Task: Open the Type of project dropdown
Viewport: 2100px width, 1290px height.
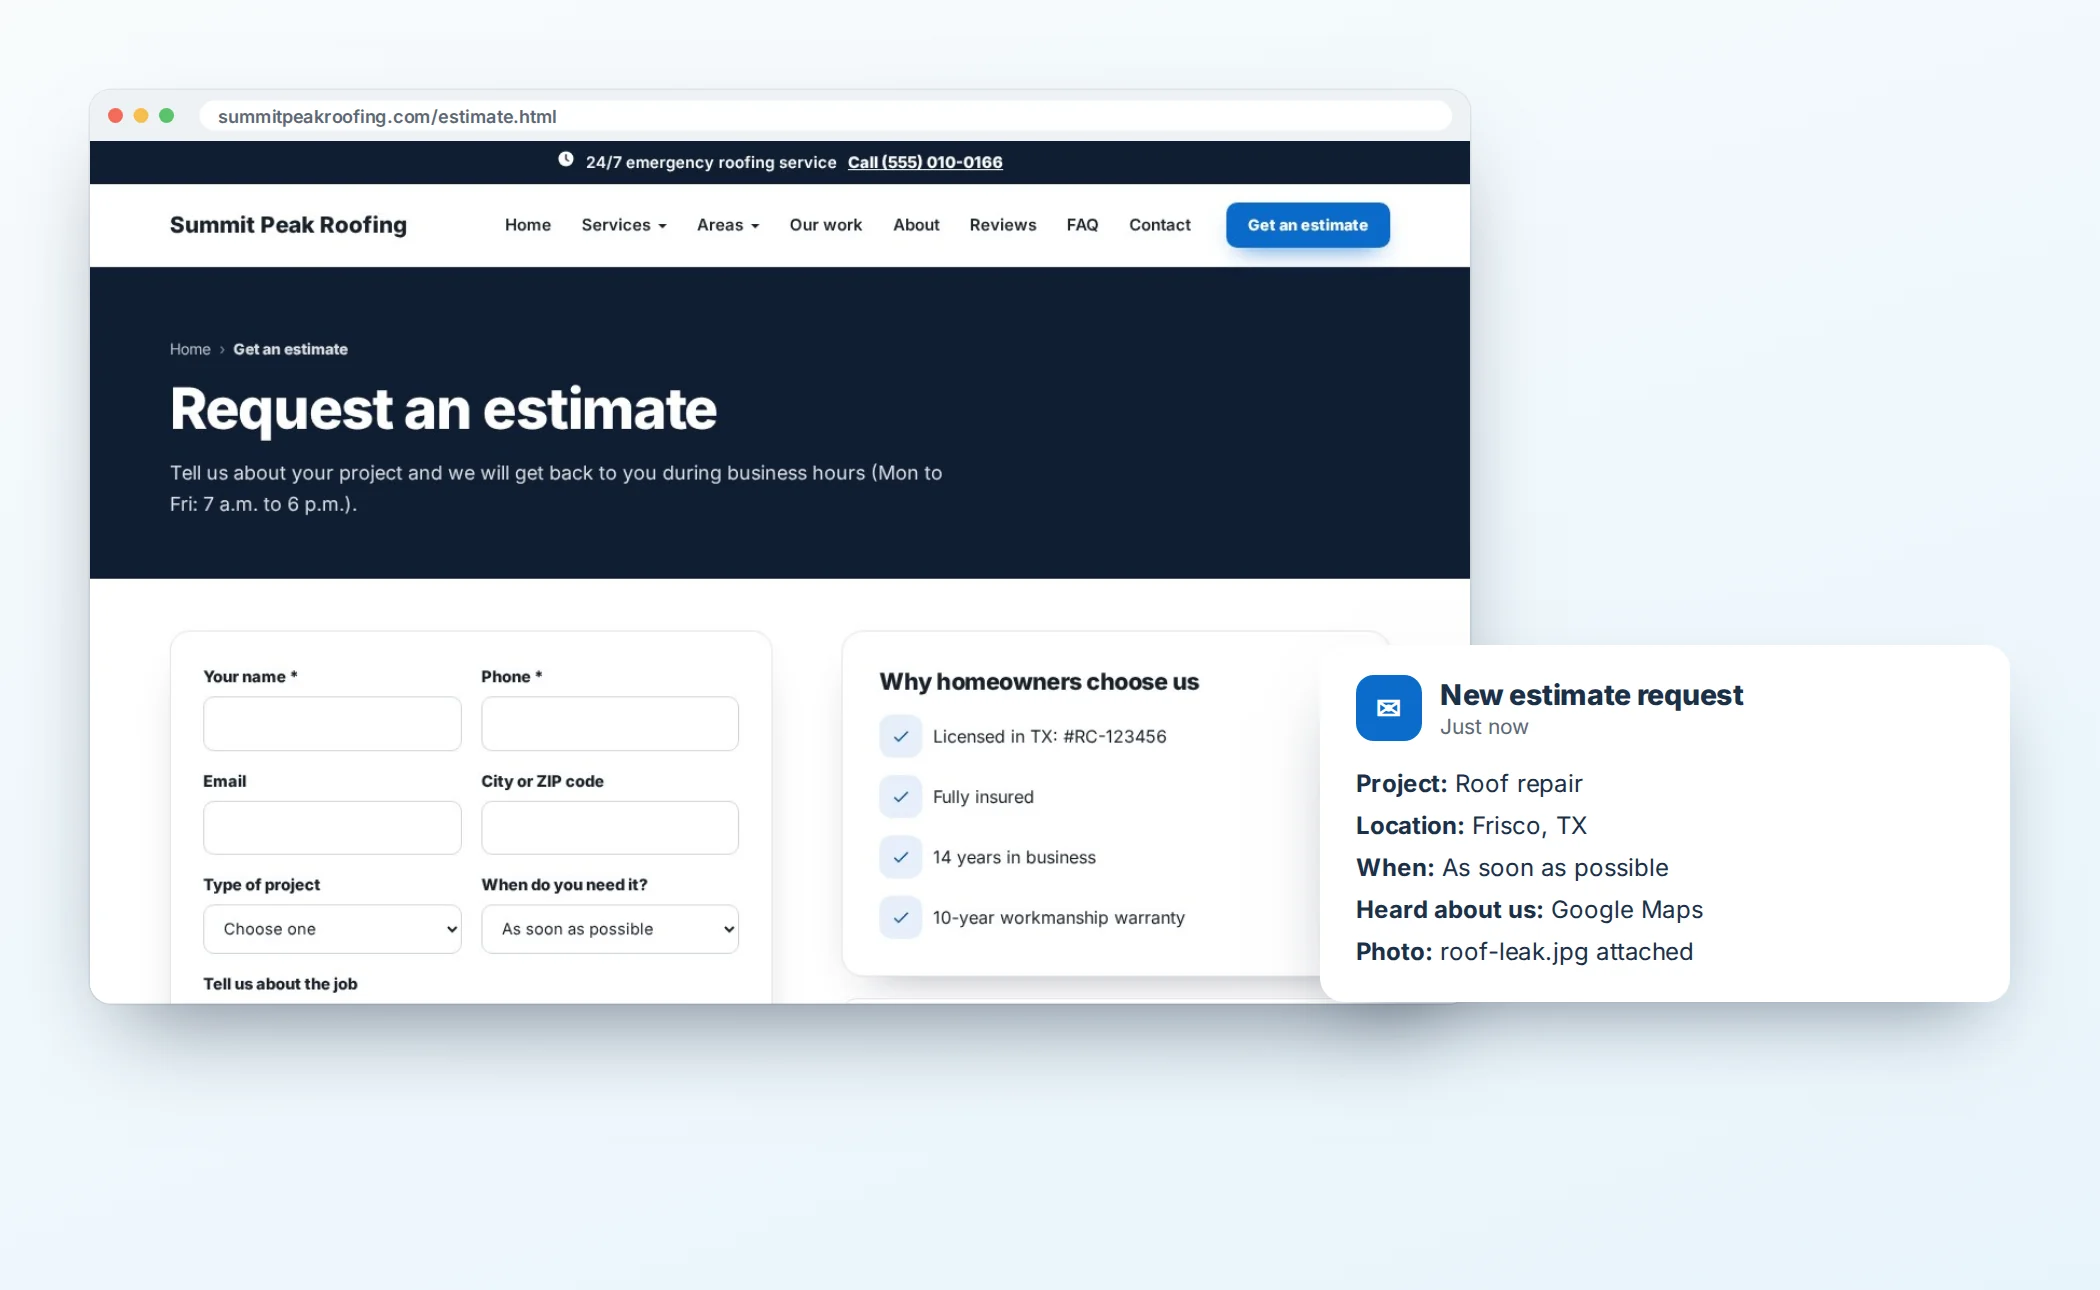Action: pyautogui.click(x=332, y=929)
